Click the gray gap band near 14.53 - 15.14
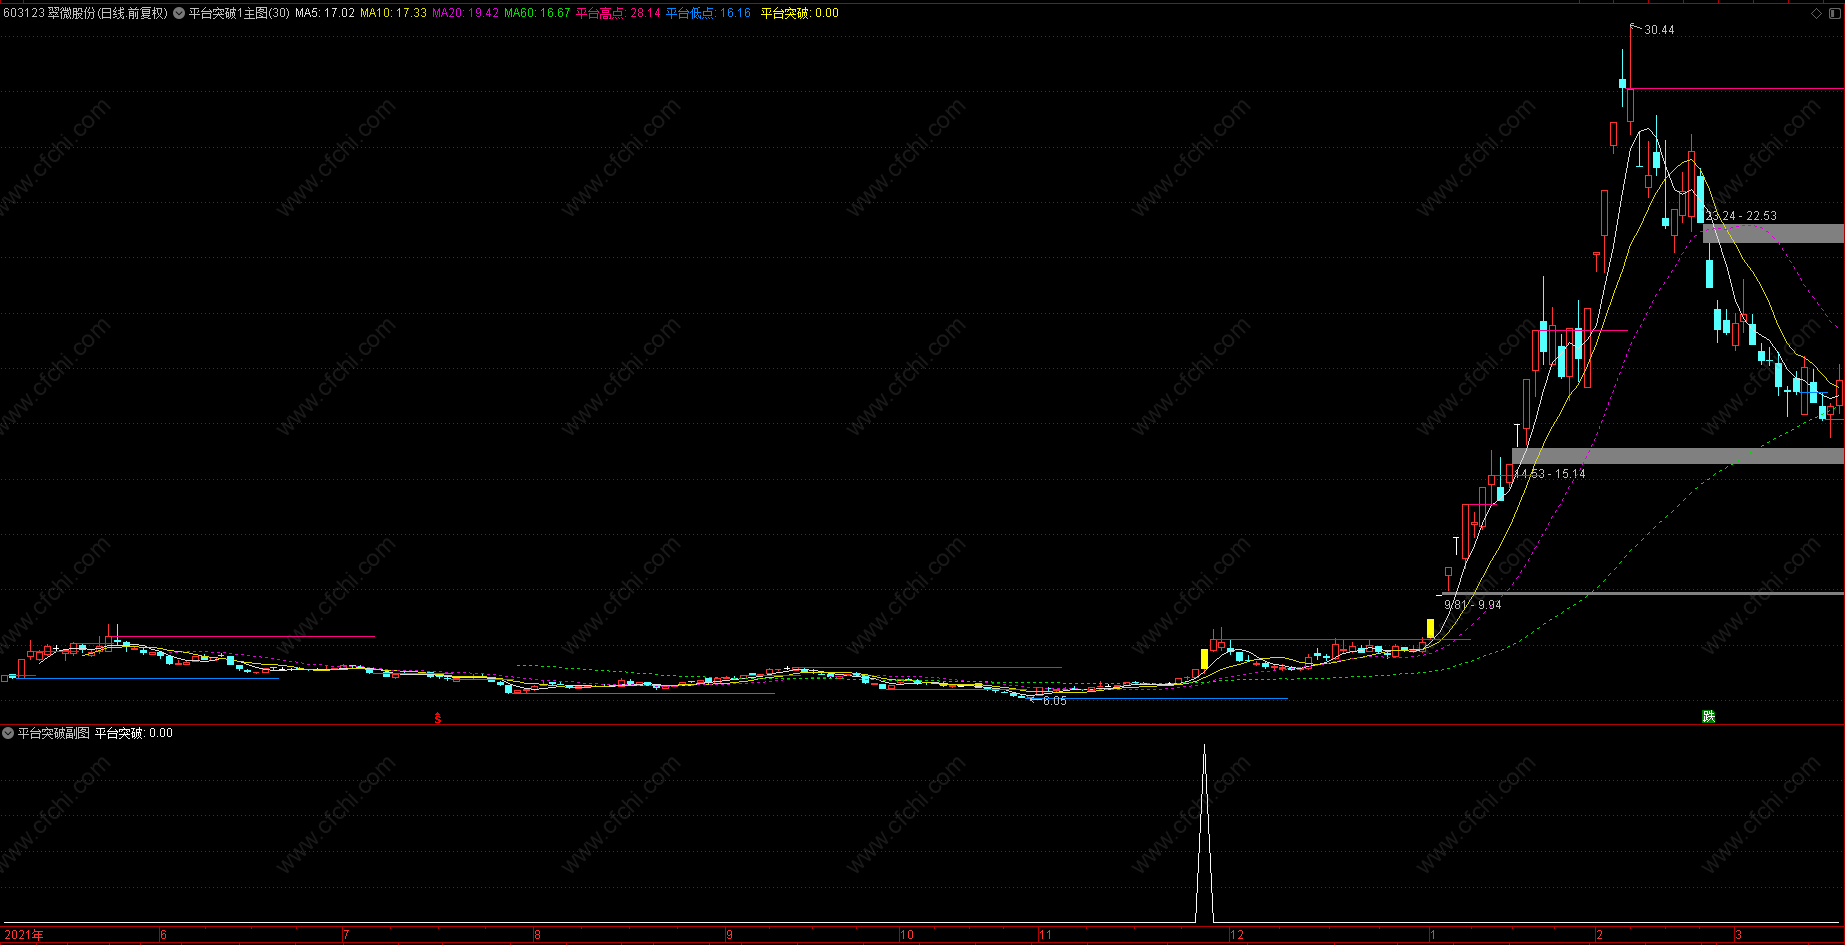The height and width of the screenshot is (945, 1845). [x=1678, y=456]
